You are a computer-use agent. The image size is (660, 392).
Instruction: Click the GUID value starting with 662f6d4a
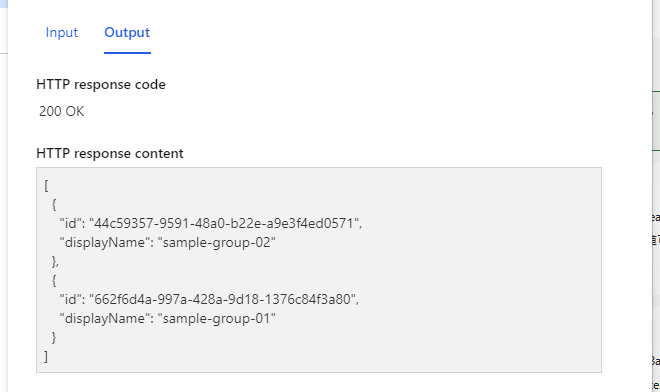coord(224,299)
